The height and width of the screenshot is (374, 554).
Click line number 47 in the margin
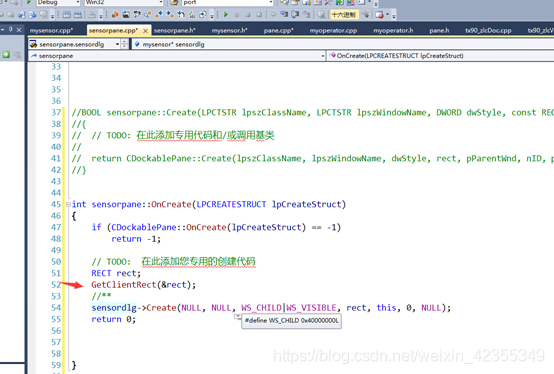pyautogui.click(x=56, y=227)
